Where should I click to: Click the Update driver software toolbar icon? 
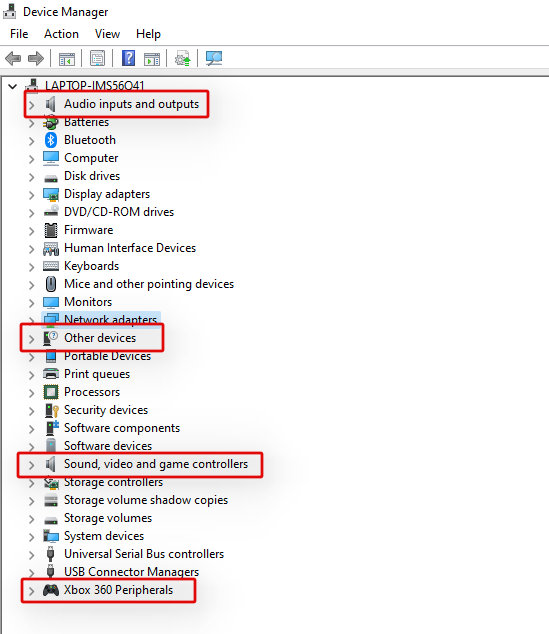pyautogui.click(x=182, y=59)
